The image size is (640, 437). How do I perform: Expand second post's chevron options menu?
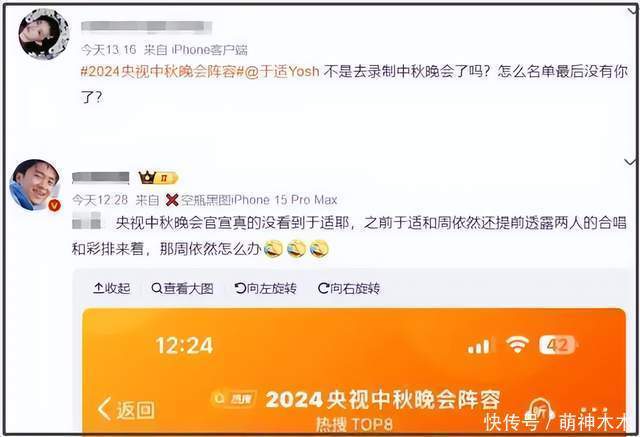point(631,162)
